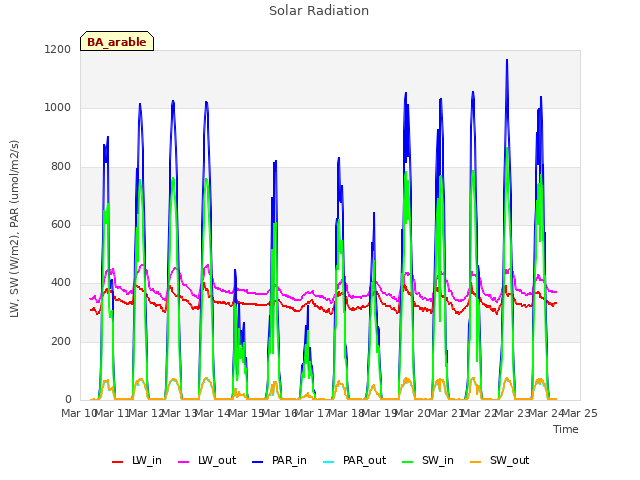Click the 1200 y-axis tick label
The height and width of the screenshot is (480, 640).
tap(58, 49)
